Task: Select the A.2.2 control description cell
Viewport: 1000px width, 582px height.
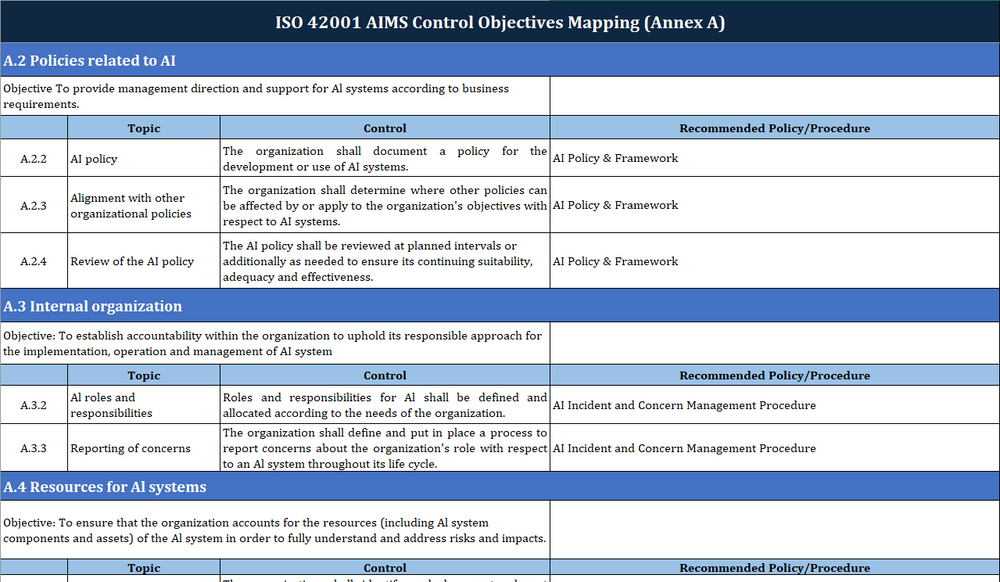Action: point(385,158)
